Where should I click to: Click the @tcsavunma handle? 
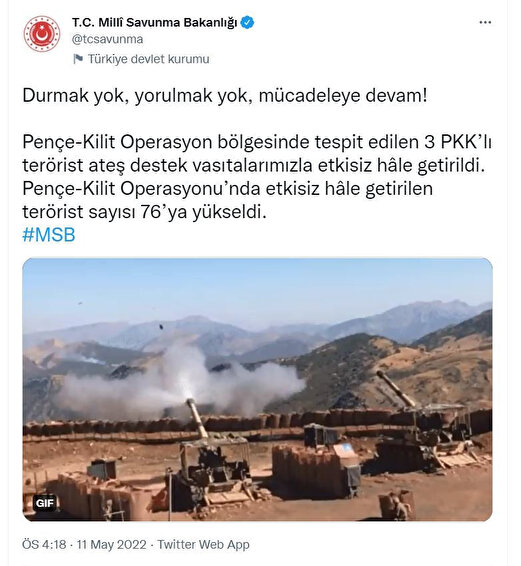point(108,39)
